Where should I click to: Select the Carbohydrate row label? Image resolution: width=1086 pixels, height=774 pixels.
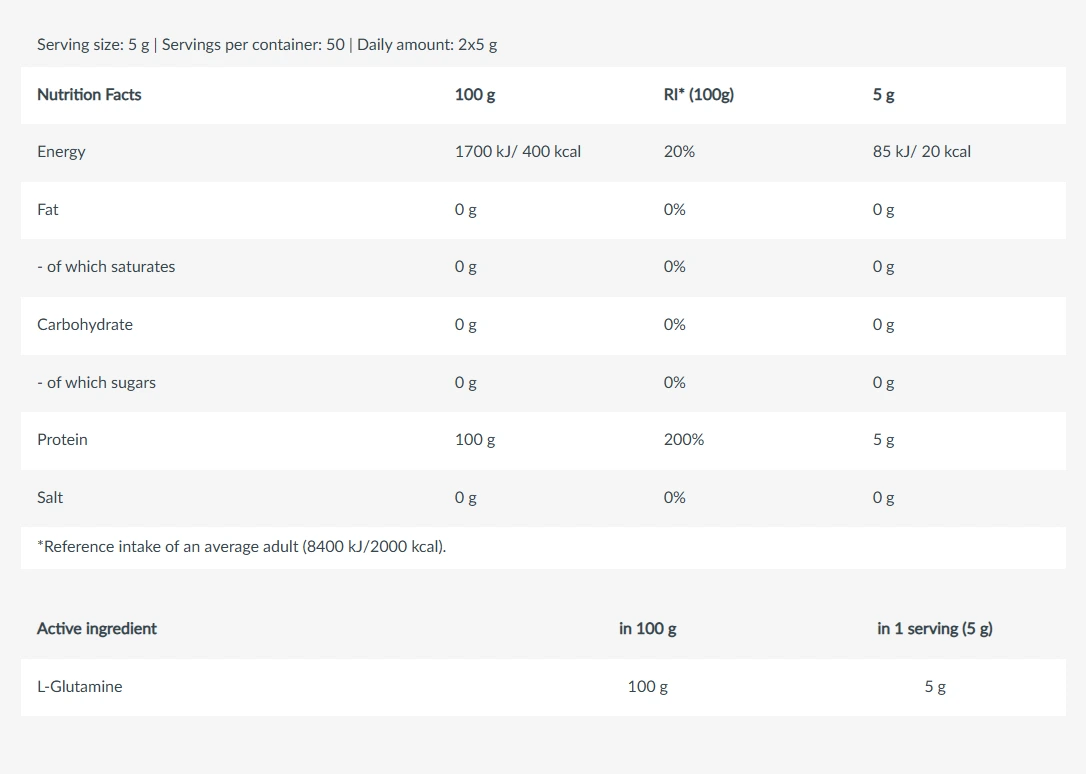[x=84, y=325]
